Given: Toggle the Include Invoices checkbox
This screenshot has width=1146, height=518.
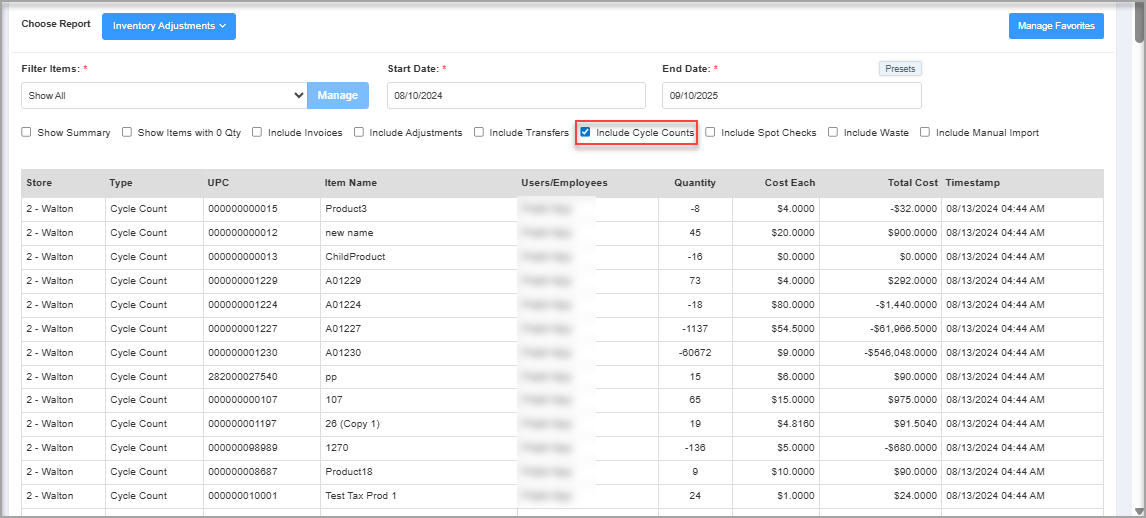Looking at the screenshot, I should pyautogui.click(x=257, y=132).
